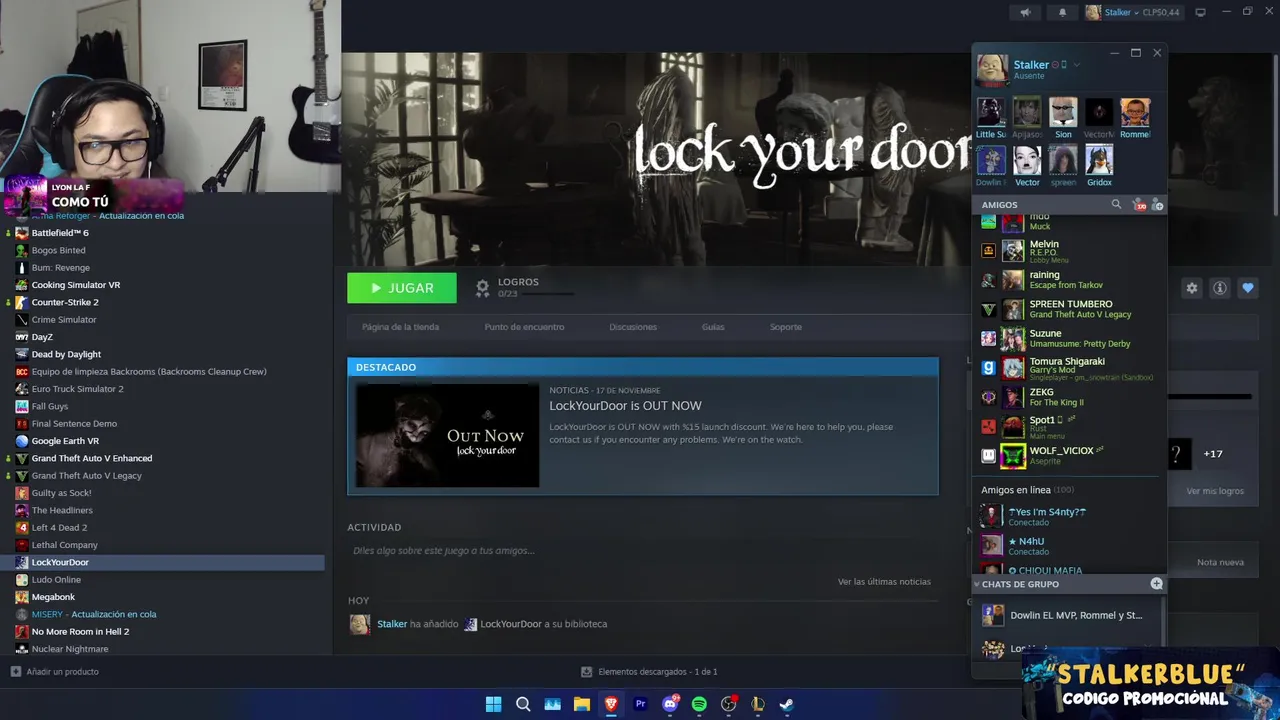
Task: Open LockYourDoor is OUT NOW headline
Action: coord(625,406)
